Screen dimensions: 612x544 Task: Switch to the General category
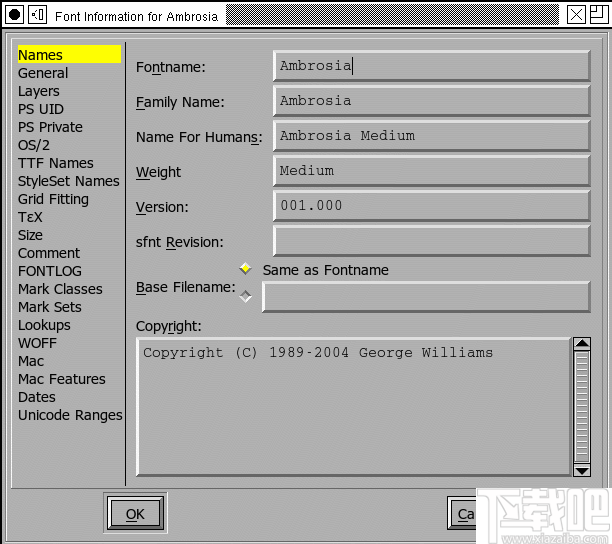[43, 73]
